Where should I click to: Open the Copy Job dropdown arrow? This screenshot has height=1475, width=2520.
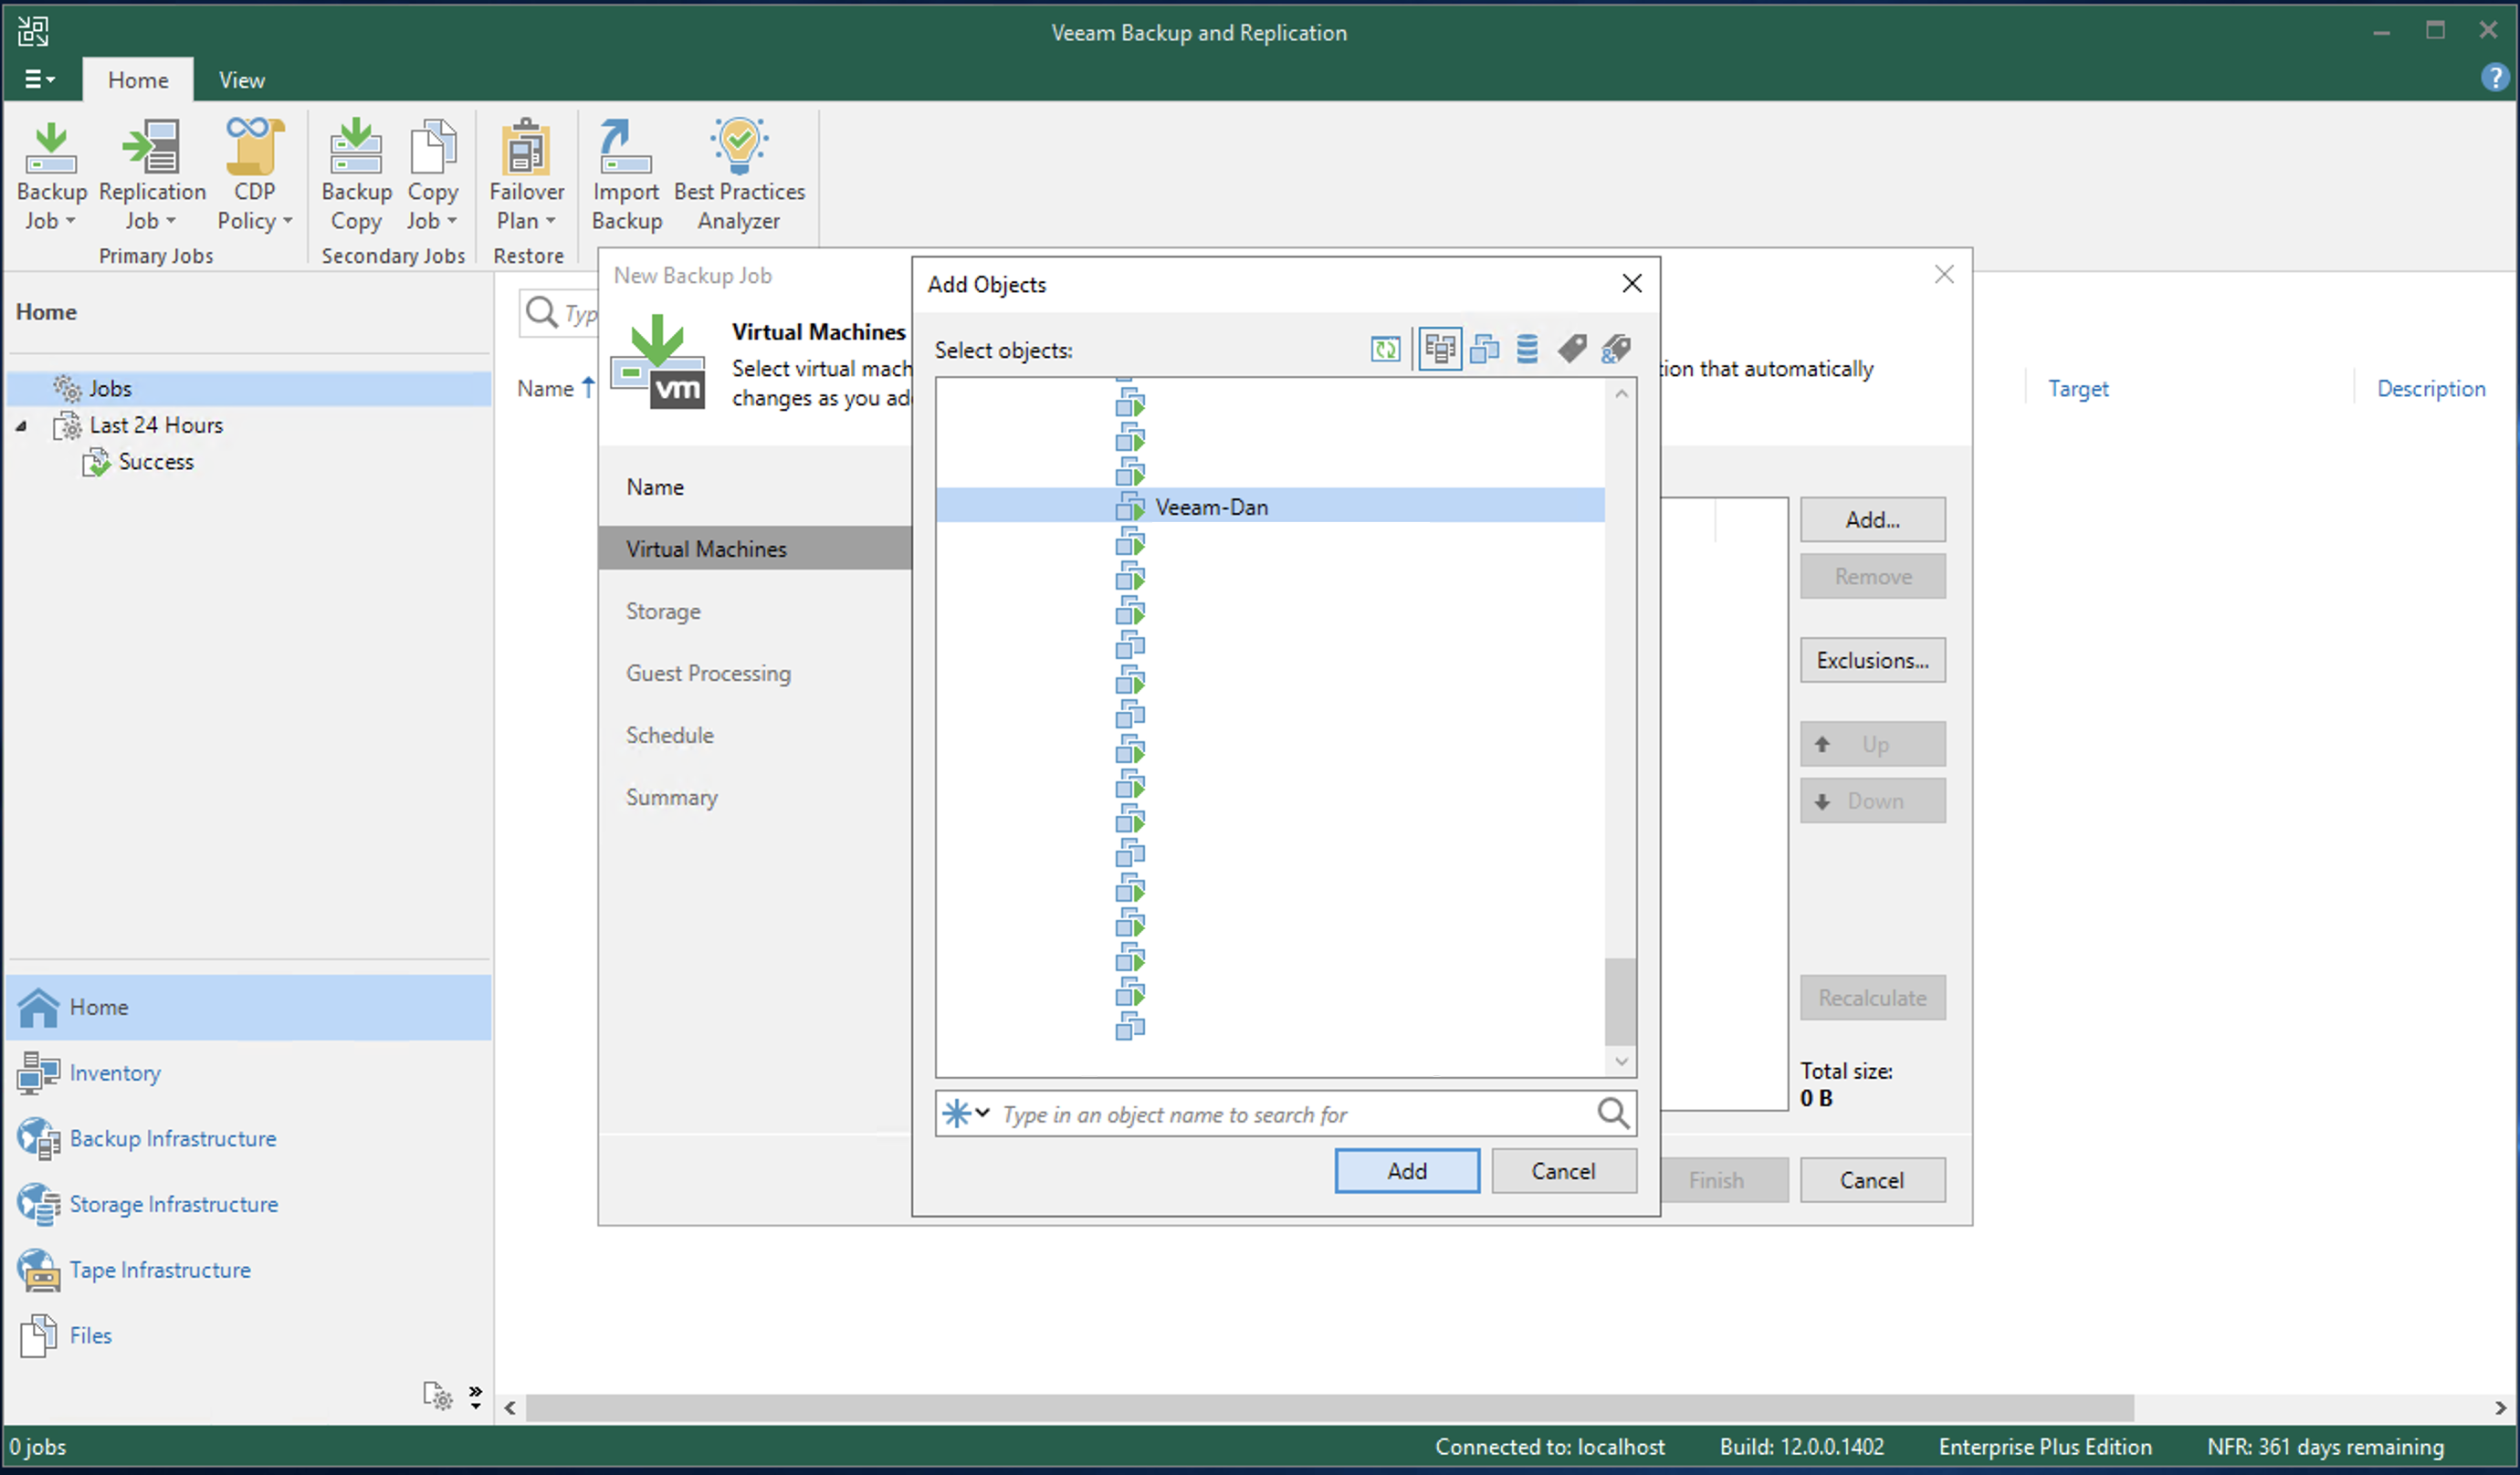(x=451, y=221)
